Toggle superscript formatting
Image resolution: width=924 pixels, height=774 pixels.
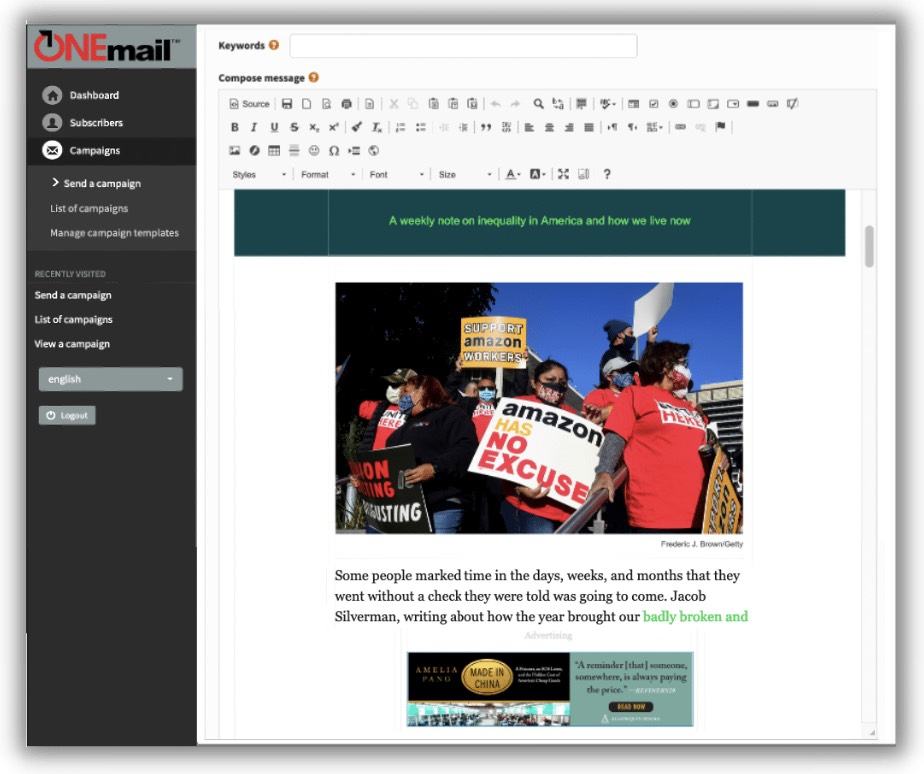pyautogui.click(x=334, y=127)
